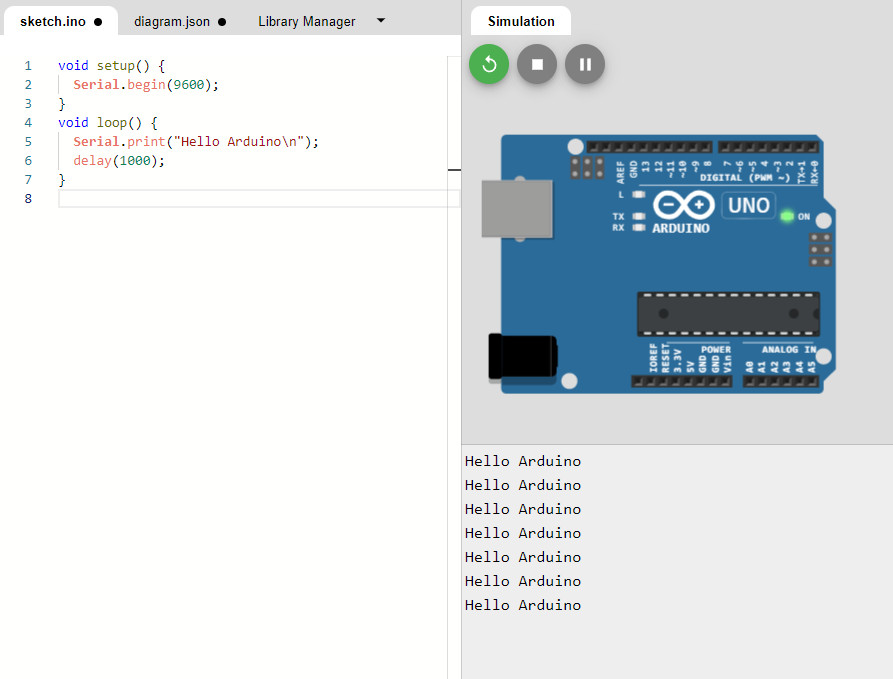Click digital pin 13 header
Screen dimensions: 893x679
(x=645, y=148)
